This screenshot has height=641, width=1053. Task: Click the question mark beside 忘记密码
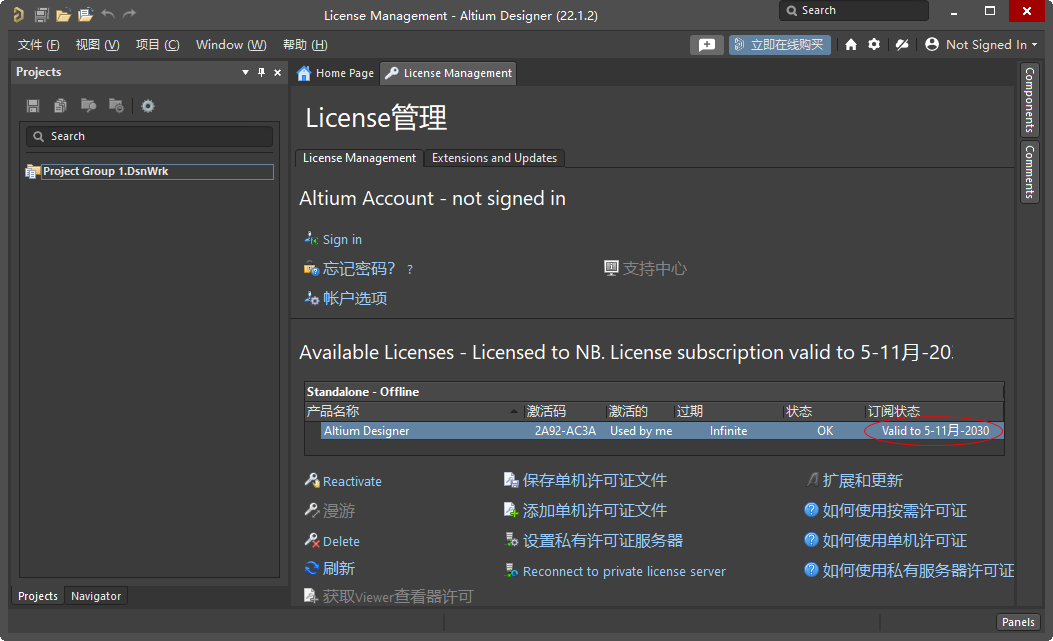click(410, 269)
